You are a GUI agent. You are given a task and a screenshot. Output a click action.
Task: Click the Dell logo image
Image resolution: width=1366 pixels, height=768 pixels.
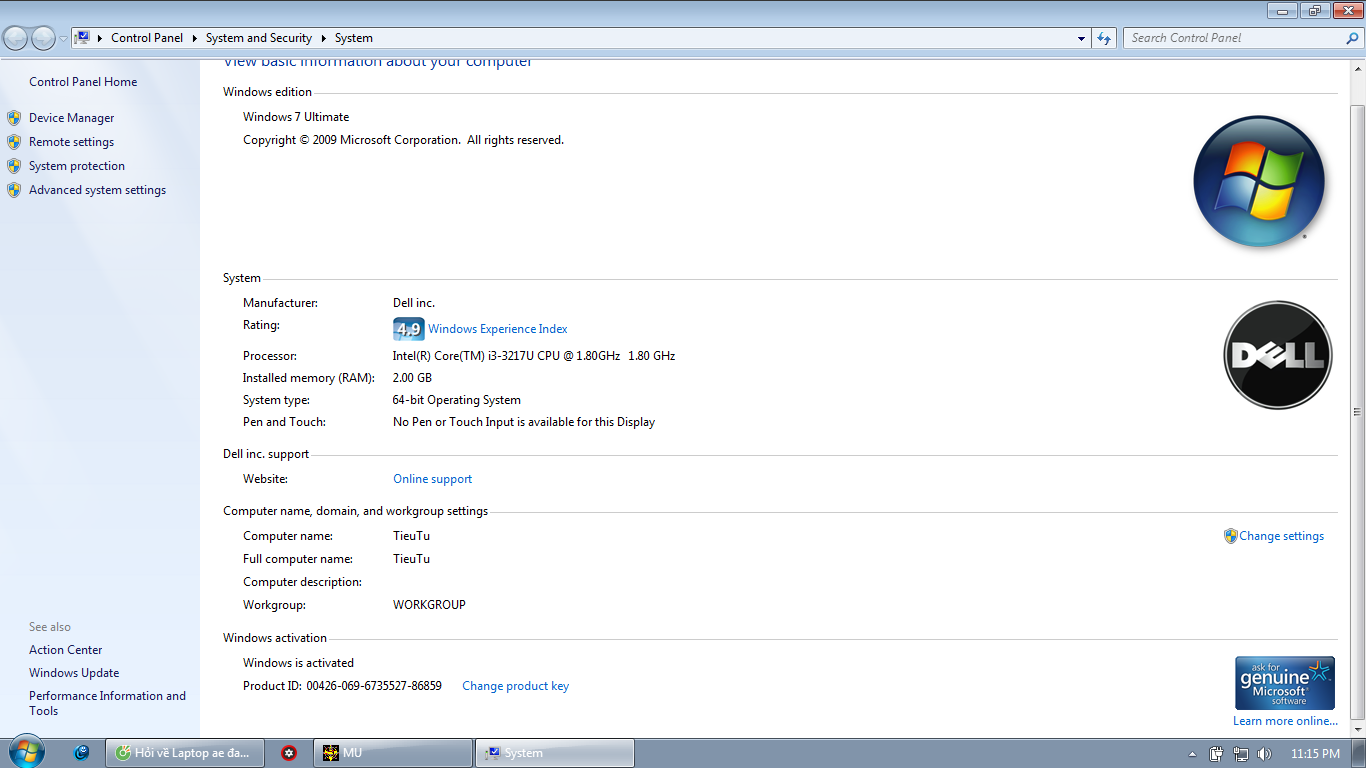[x=1278, y=355]
